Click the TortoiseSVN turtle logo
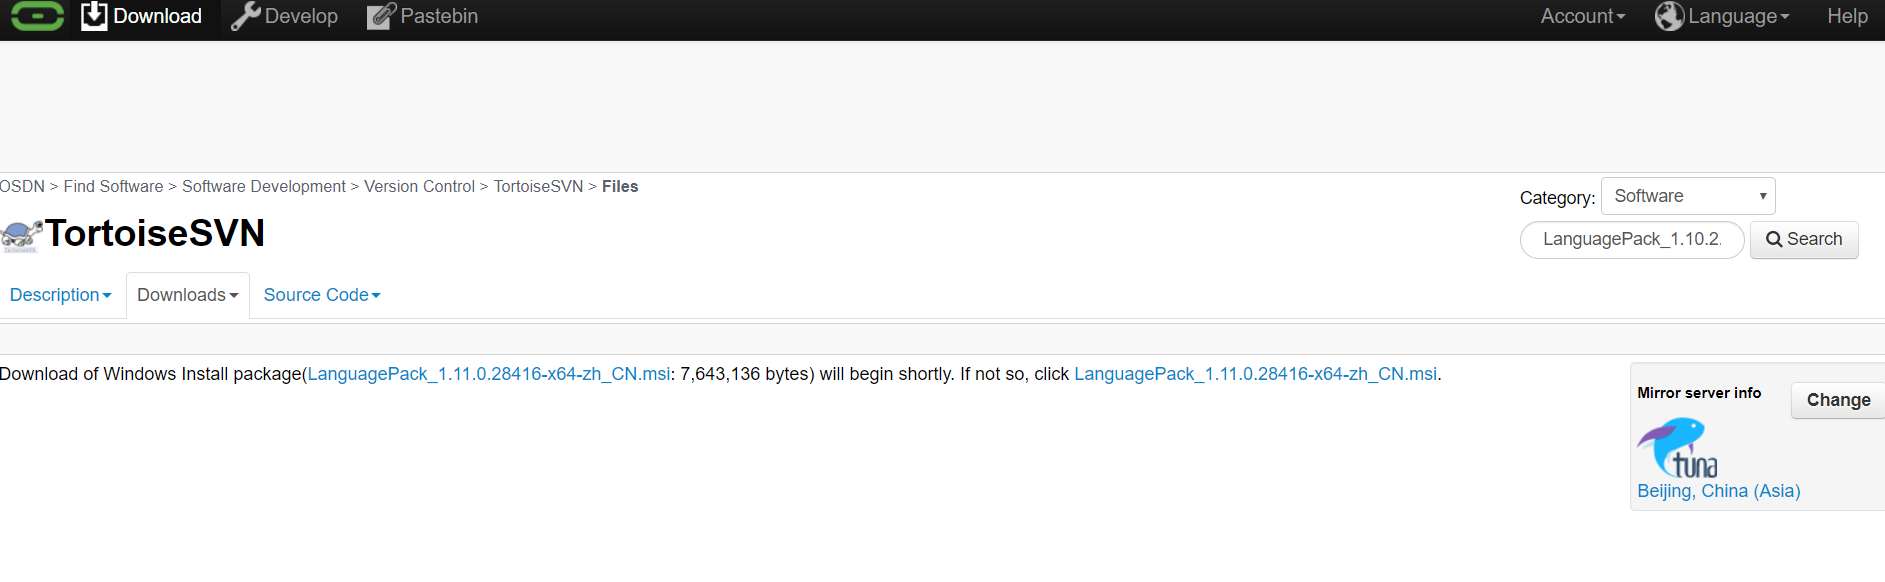The image size is (1885, 582). pyautogui.click(x=21, y=236)
